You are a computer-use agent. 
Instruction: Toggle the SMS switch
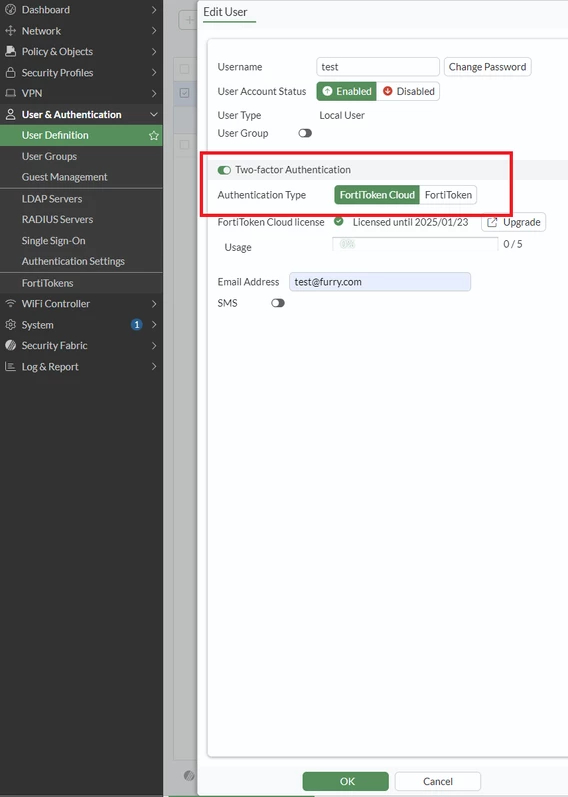coord(278,303)
